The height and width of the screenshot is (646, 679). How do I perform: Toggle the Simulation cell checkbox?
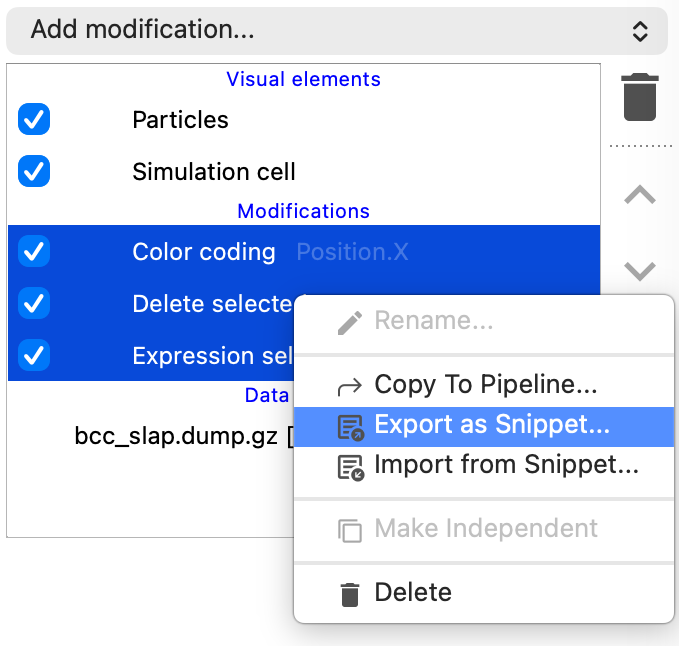(34, 171)
